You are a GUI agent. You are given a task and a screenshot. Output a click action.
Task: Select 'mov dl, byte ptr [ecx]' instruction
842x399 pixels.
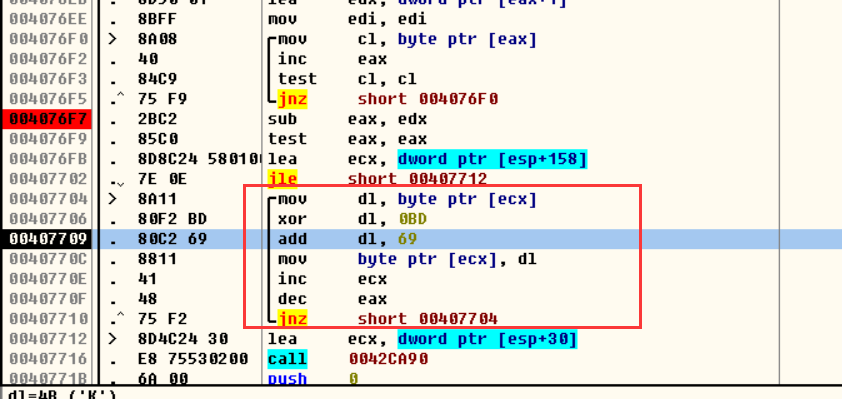(407, 199)
